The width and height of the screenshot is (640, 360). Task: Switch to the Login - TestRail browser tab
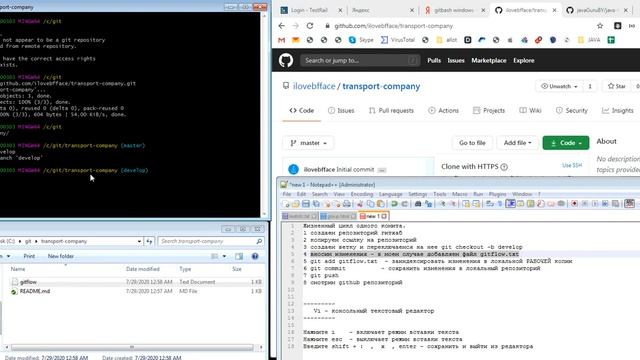[x=310, y=10]
